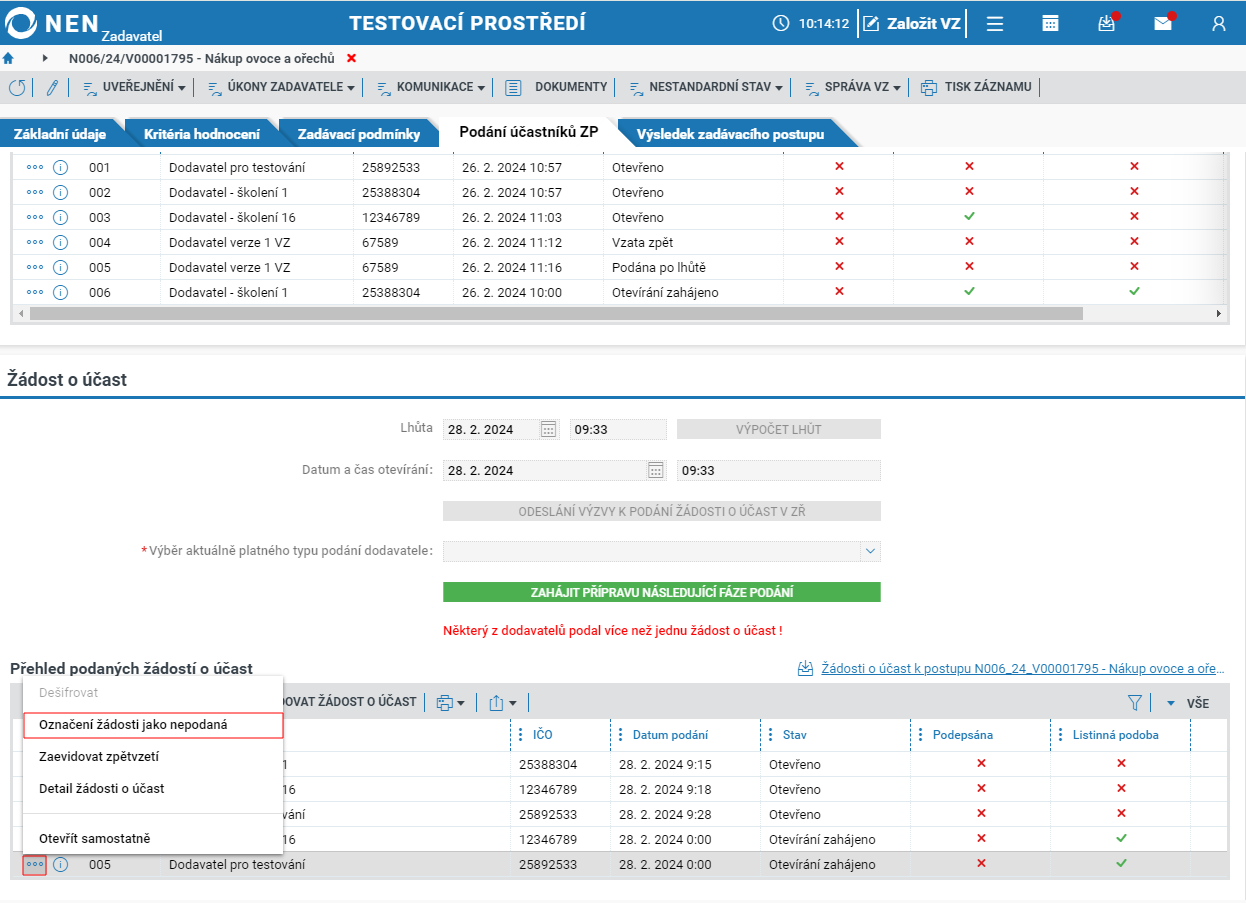Open the mail envelope notifications icon

[x=1162, y=23]
